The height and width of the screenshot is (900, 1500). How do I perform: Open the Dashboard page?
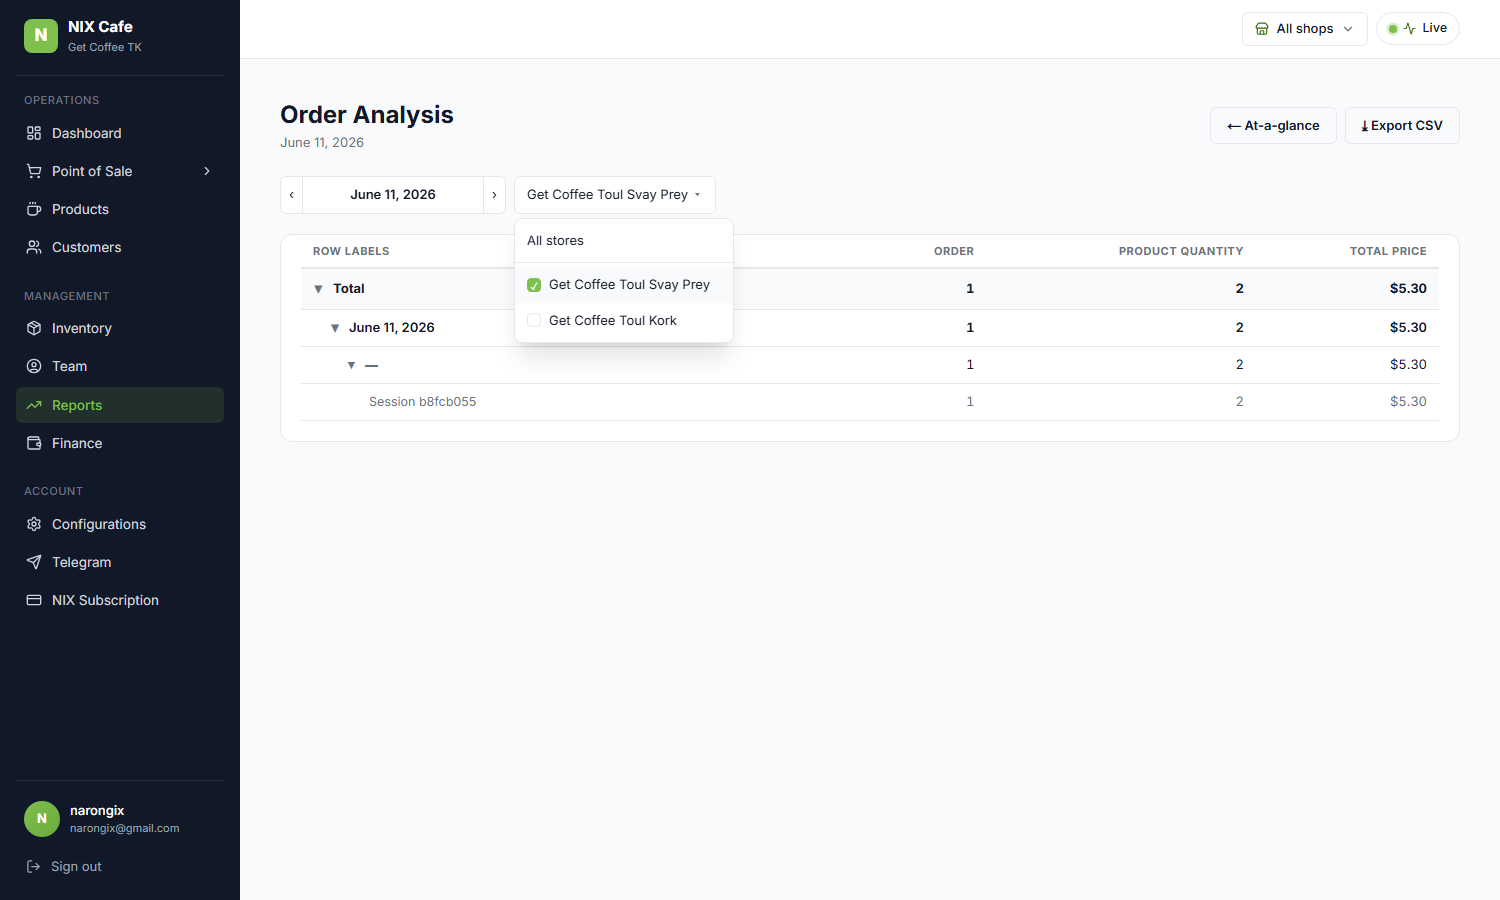point(120,133)
